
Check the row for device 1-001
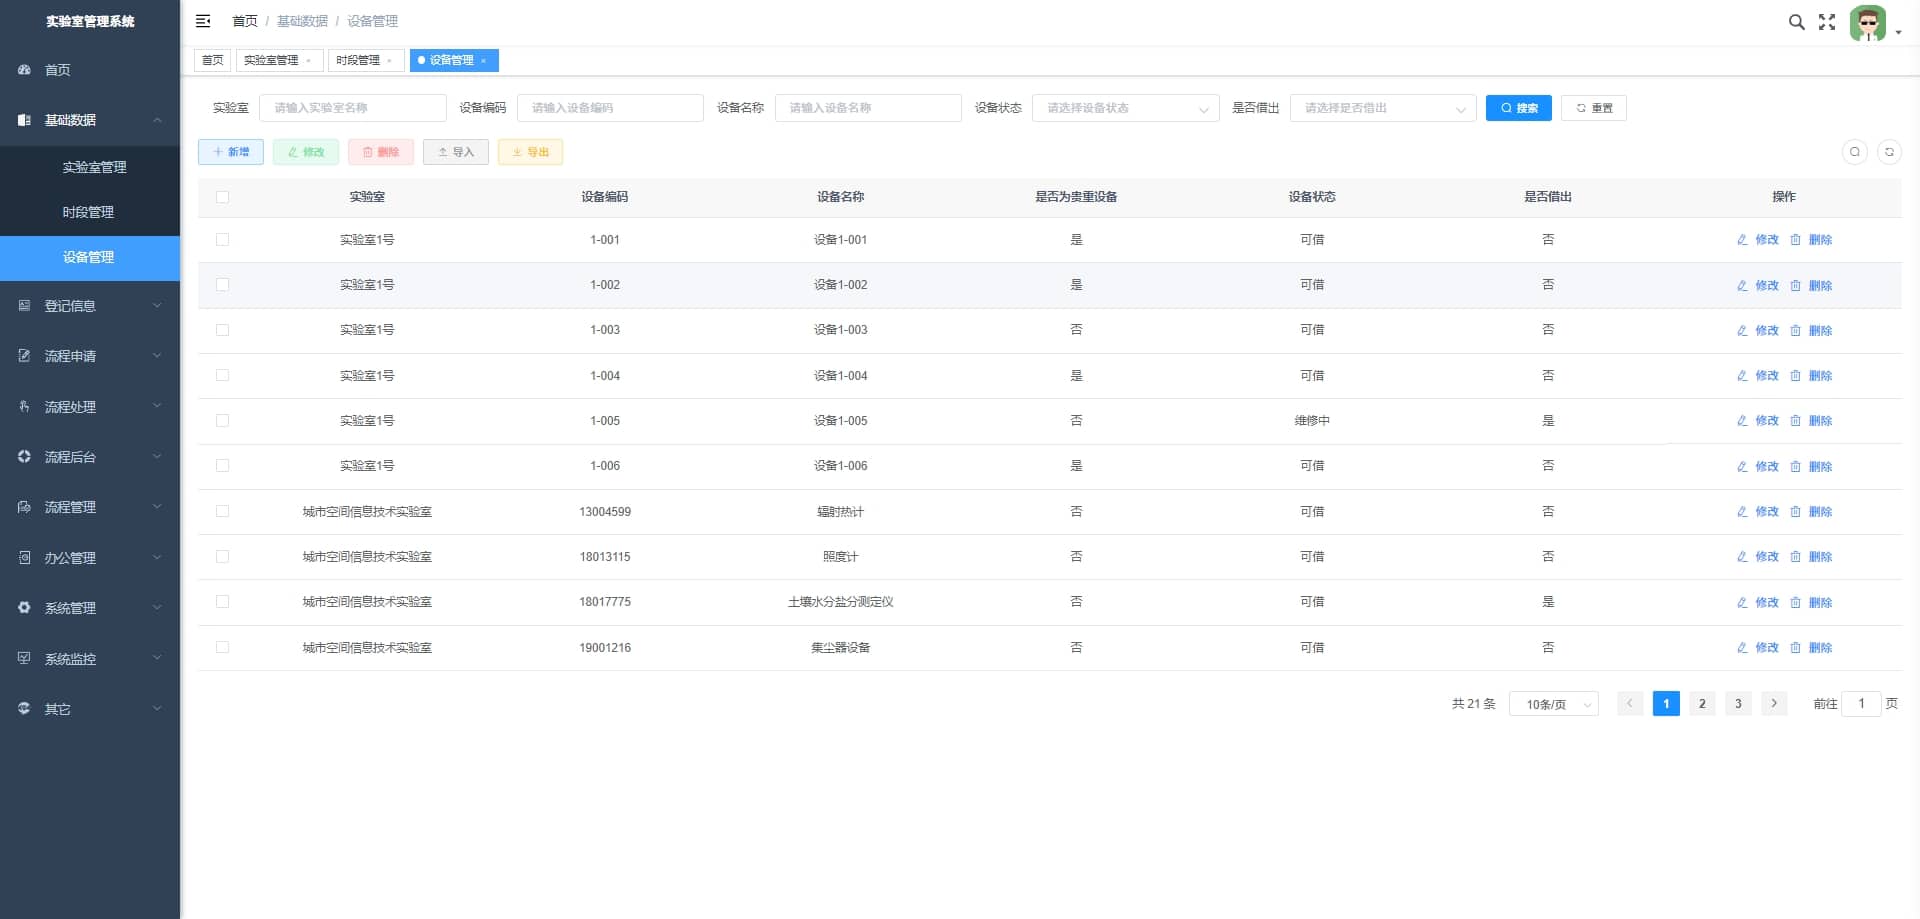pyautogui.click(x=222, y=240)
